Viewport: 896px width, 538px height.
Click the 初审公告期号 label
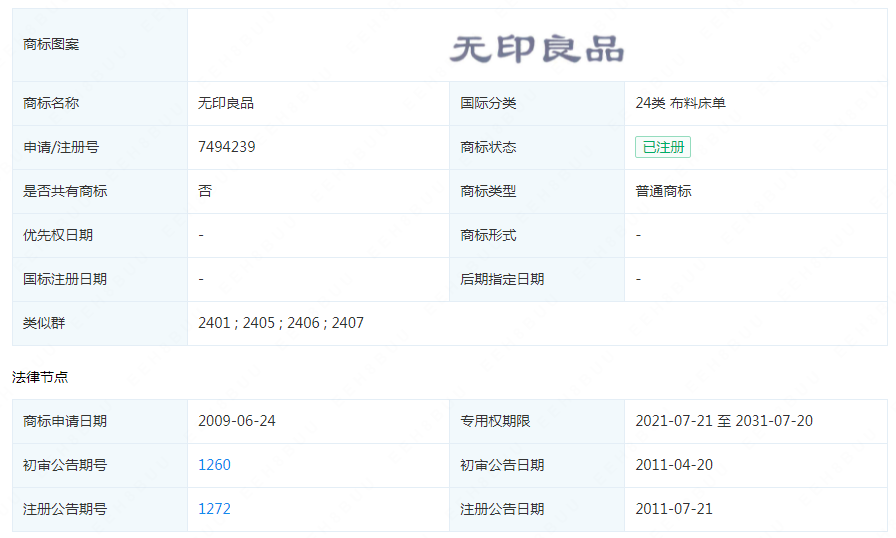65,465
